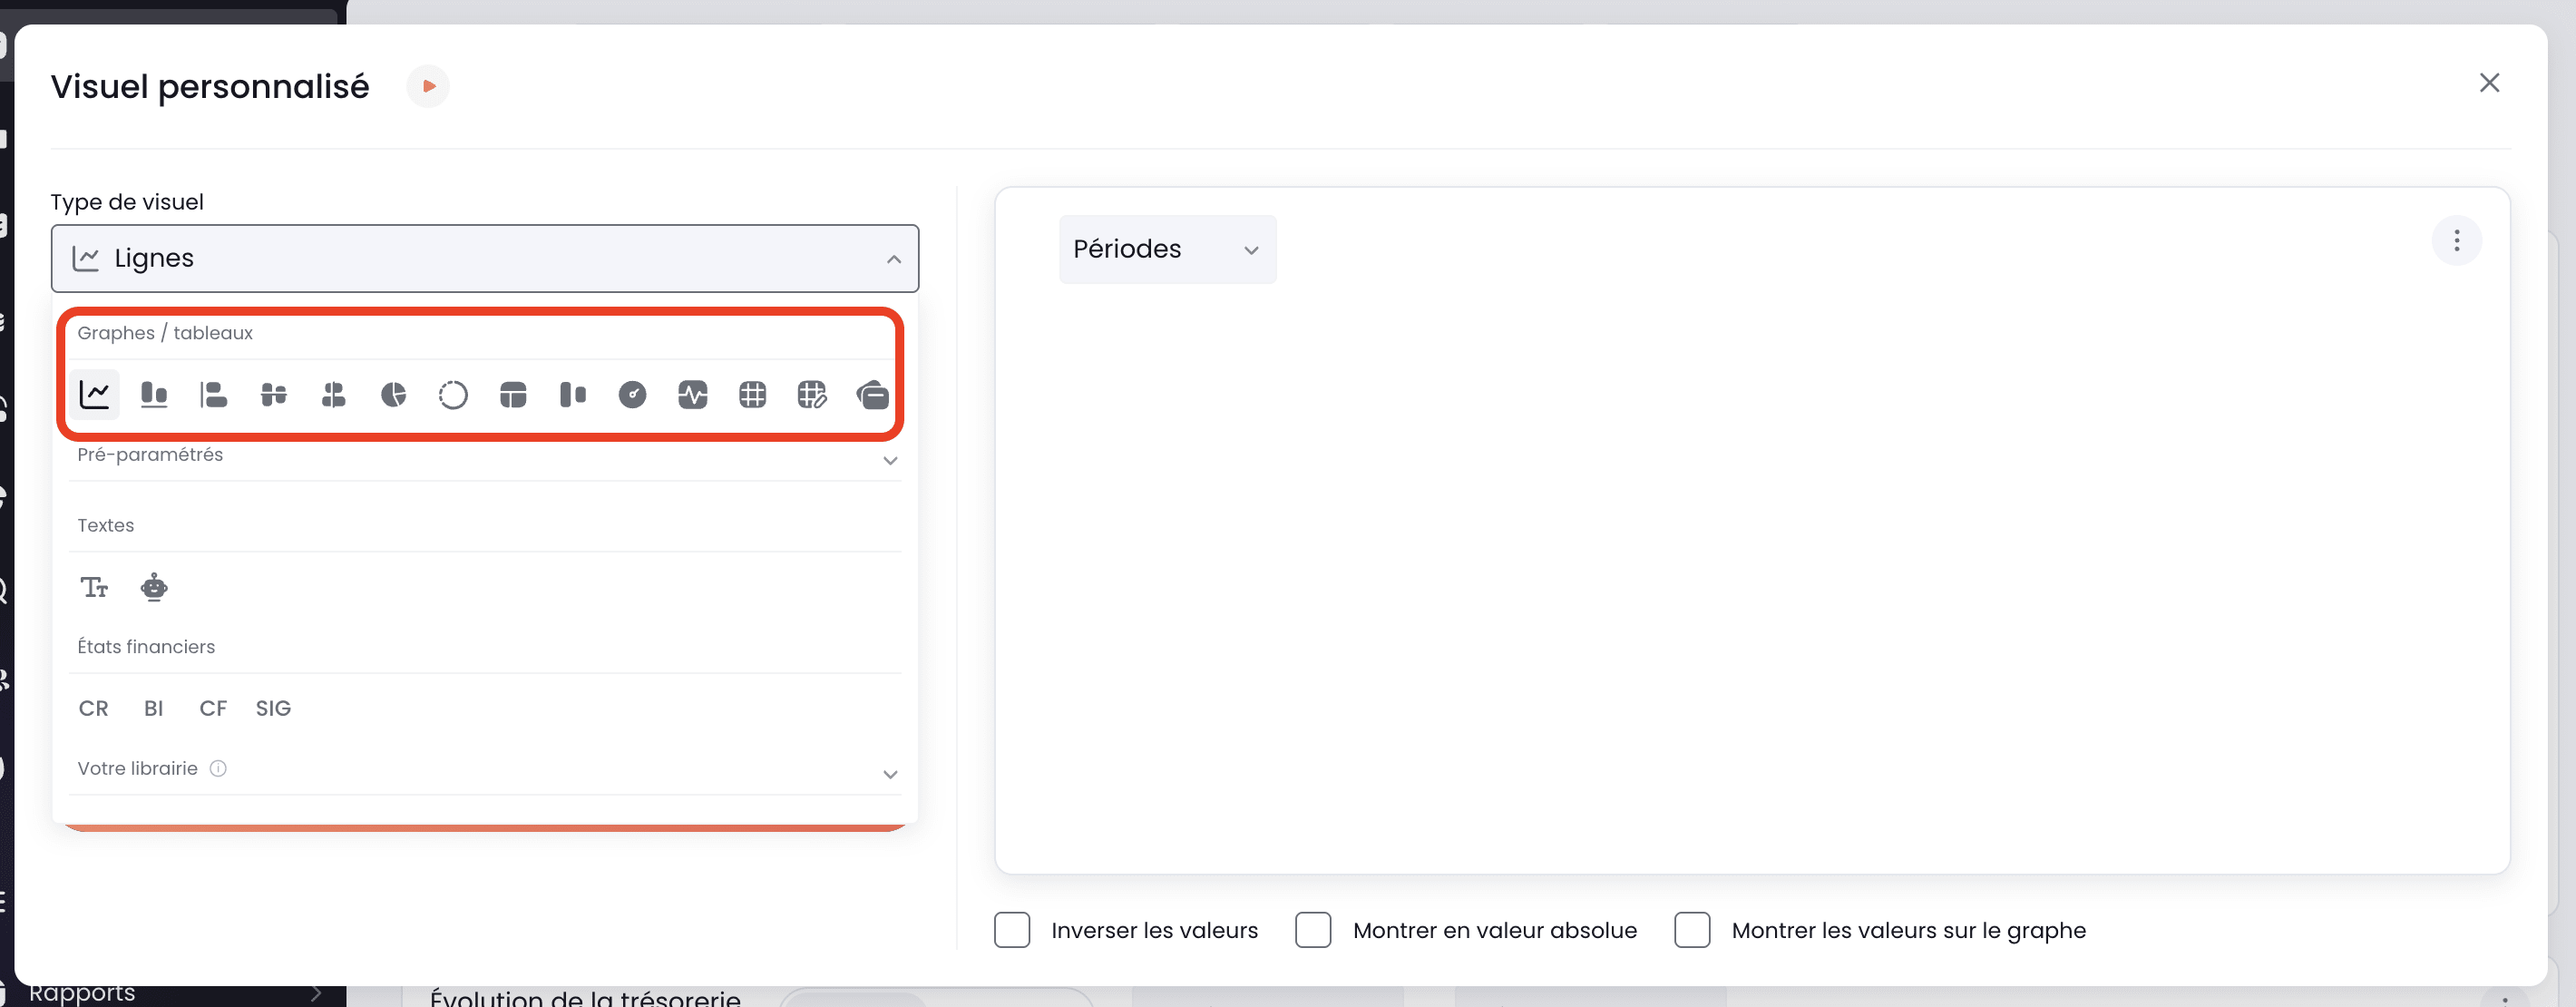Enable Montrer en valeur absolue checkbox
Image resolution: width=2576 pixels, height=1007 pixels.
coord(1313,929)
